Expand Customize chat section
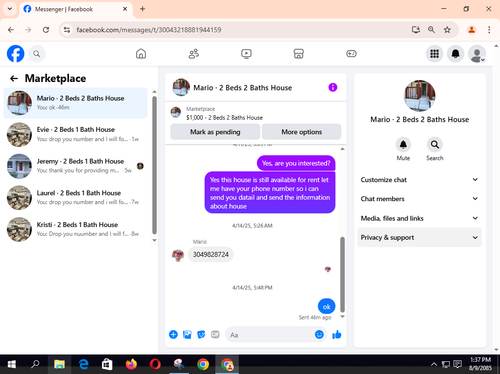 (x=419, y=180)
